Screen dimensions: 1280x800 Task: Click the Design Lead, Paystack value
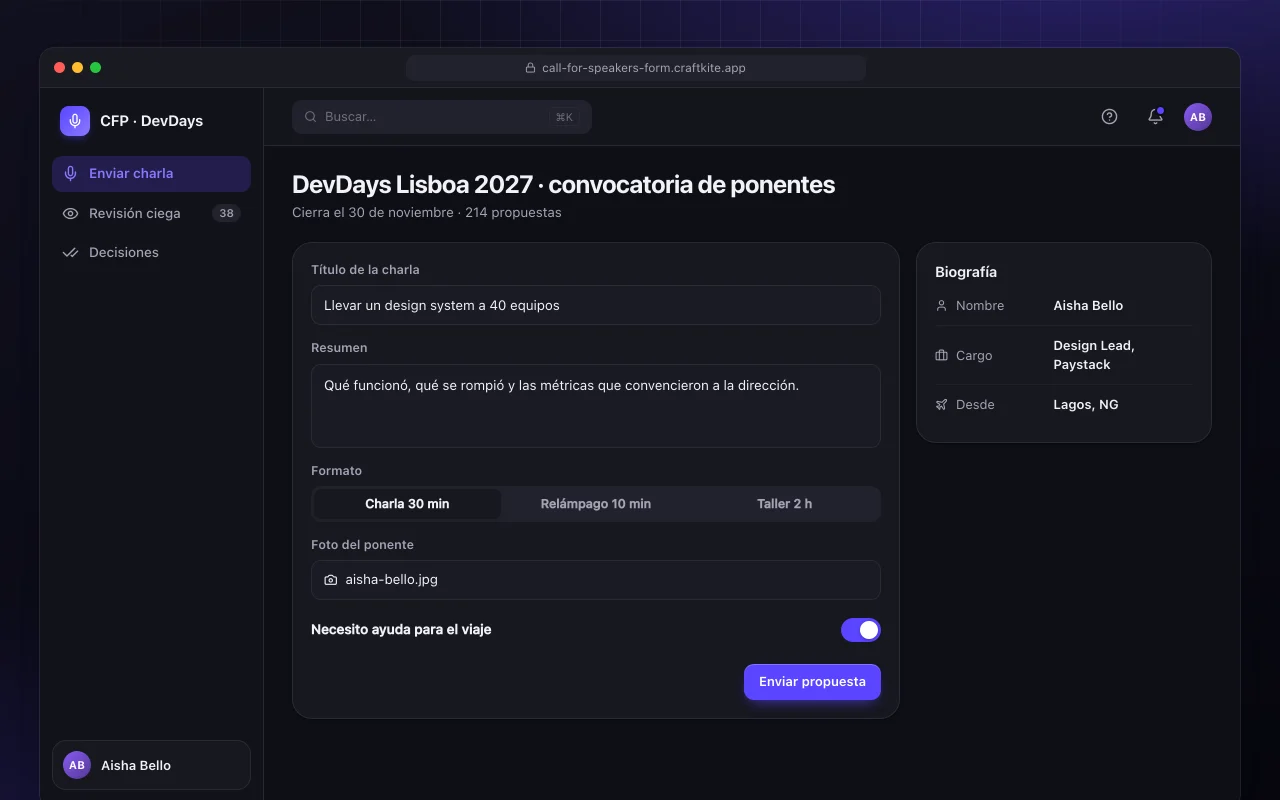pos(1094,355)
